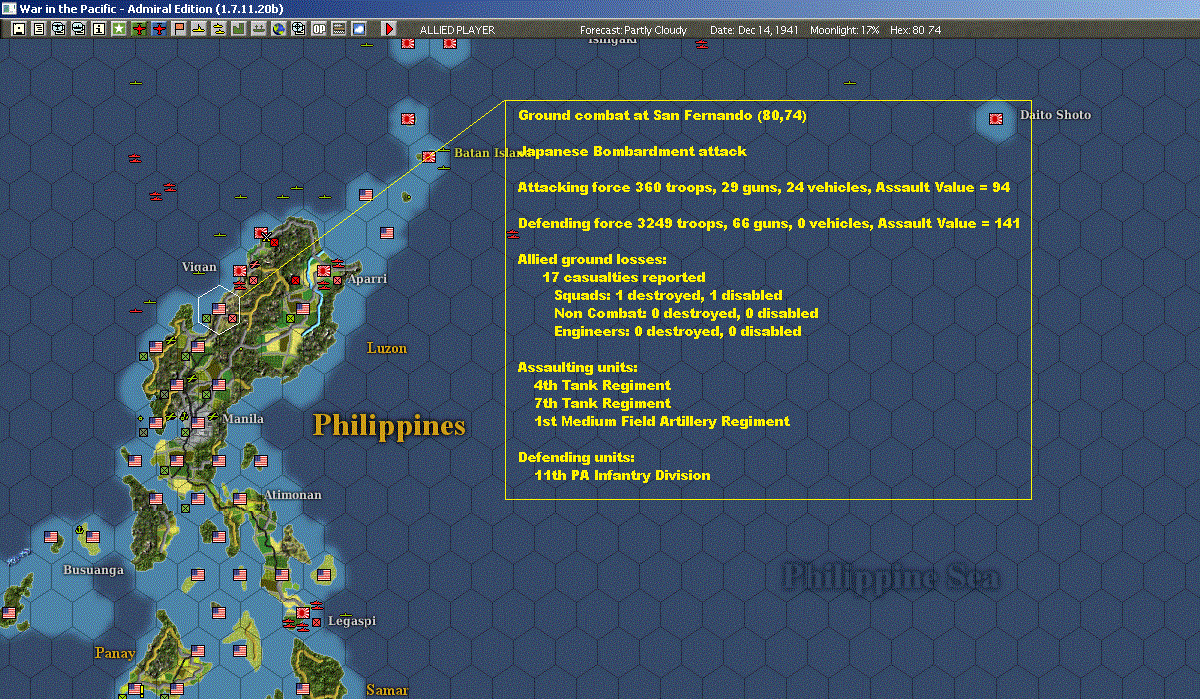Click the Legaspi map label
Screen dimensions: 1200x699
pos(352,621)
